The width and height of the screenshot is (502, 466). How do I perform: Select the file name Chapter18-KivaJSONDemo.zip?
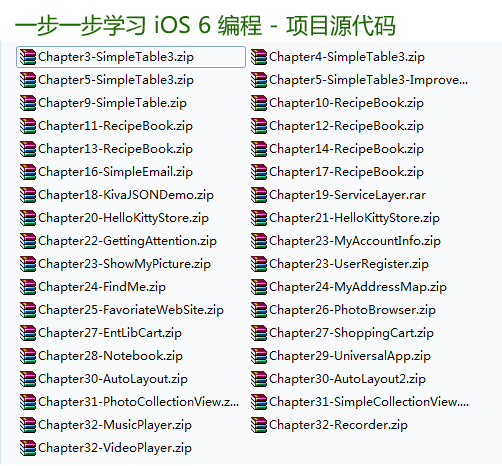click(126, 195)
